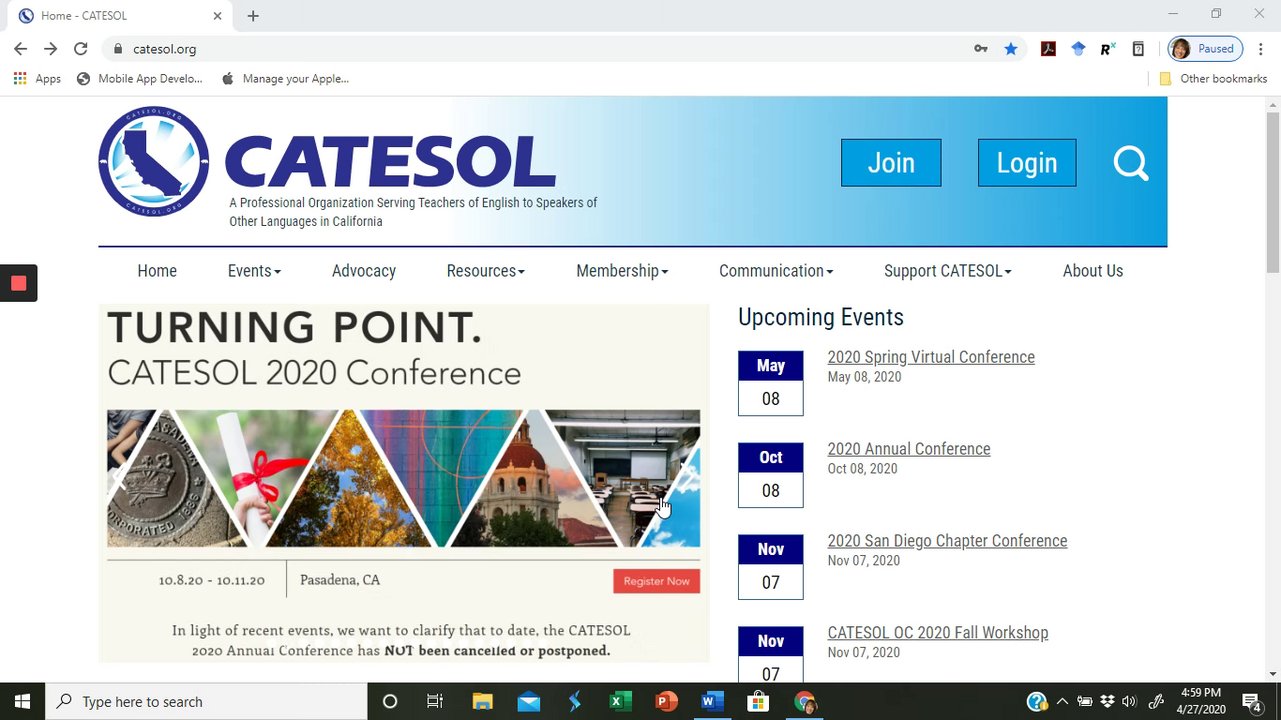Open Microsoft Store from the taskbar
The image size is (1281, 720).
pyautogui.click(x=758, y=701)
